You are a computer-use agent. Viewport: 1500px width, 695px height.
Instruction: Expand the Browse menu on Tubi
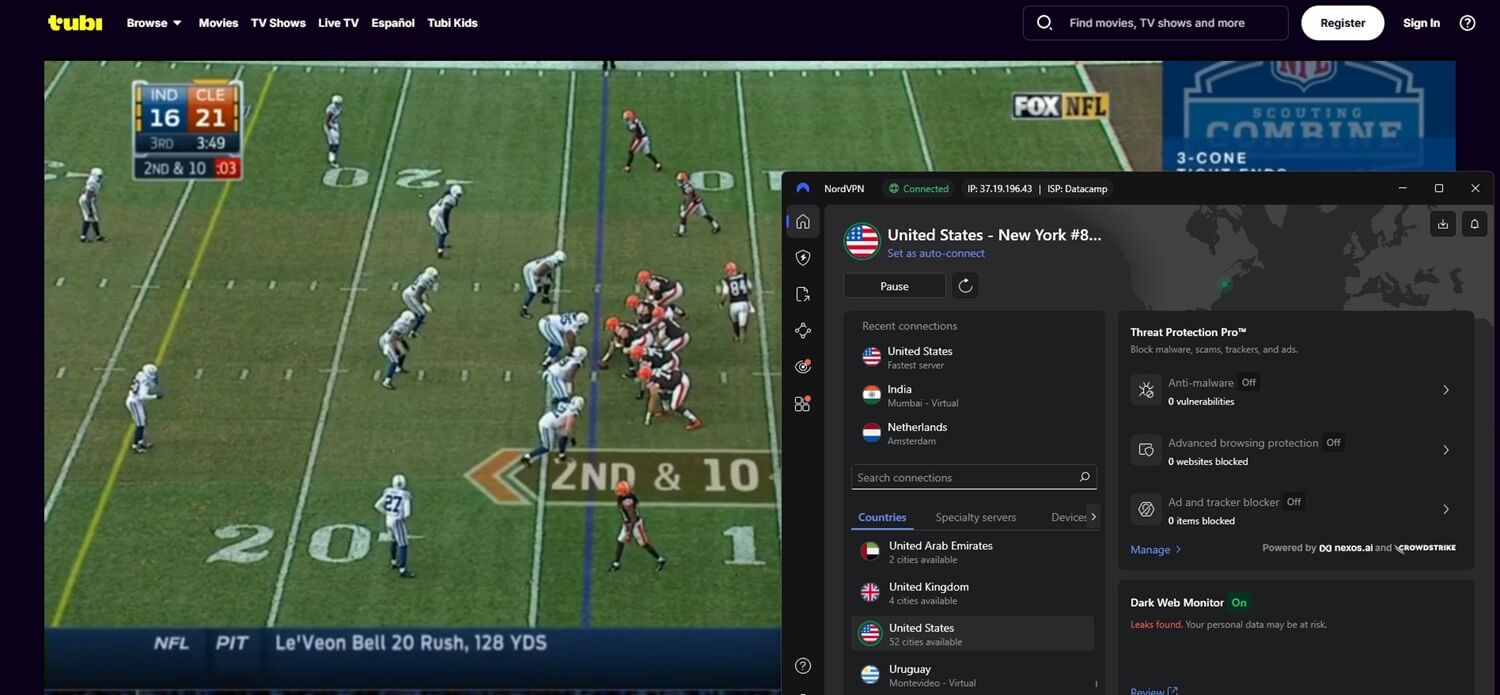click(x=153, y=22)
